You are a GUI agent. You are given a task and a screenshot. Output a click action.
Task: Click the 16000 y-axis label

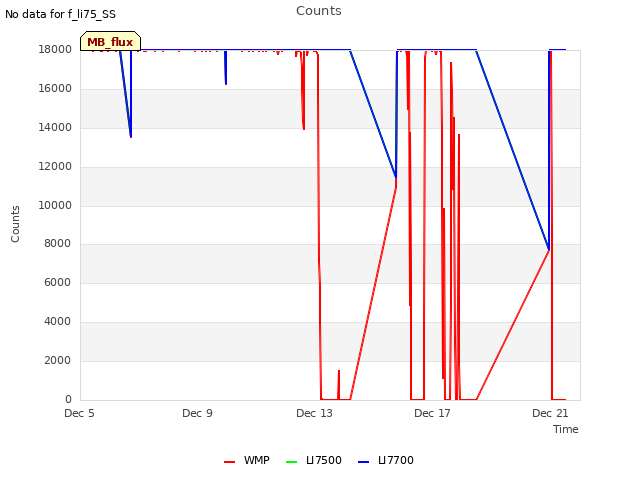55,89
